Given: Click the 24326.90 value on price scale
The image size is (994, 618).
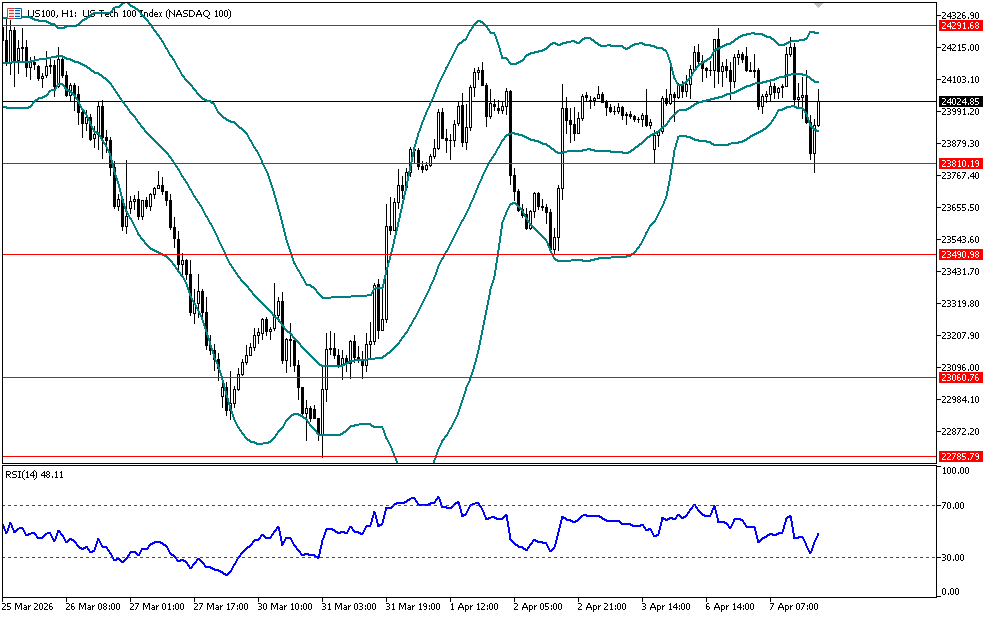Looking at the screenshot, I should [960, 15].
